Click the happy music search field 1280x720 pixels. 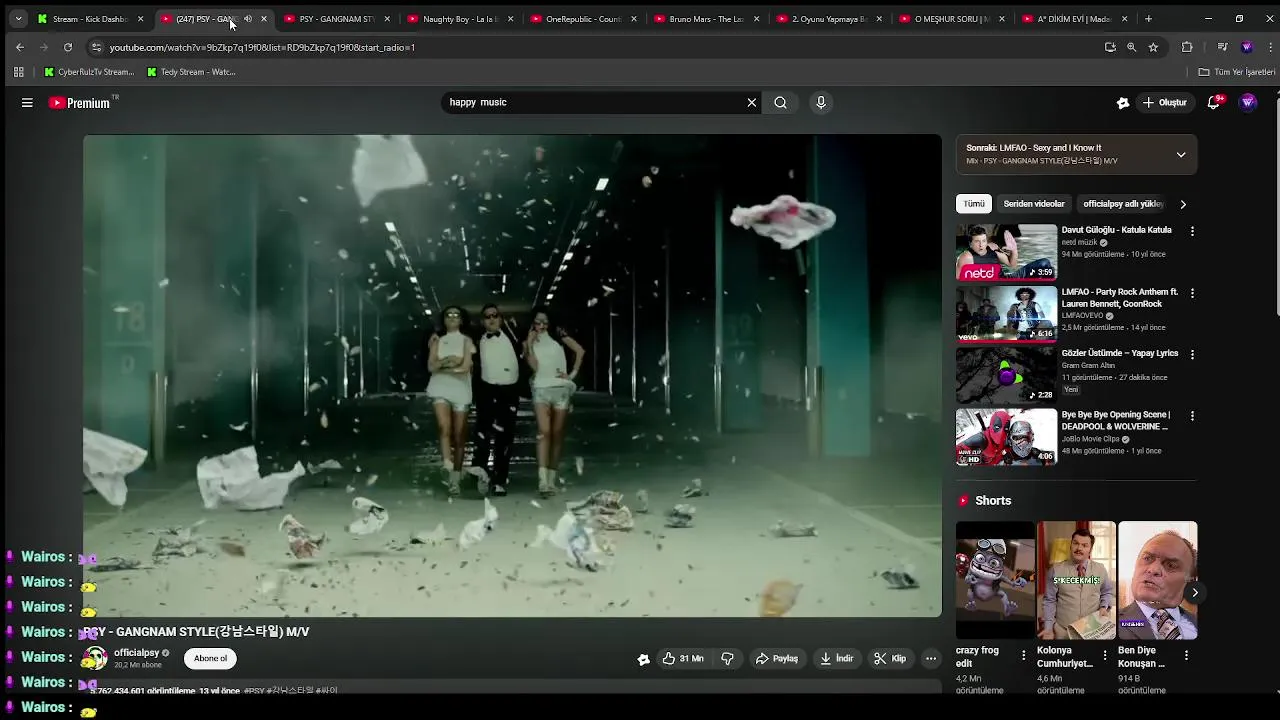click(593, 102)
